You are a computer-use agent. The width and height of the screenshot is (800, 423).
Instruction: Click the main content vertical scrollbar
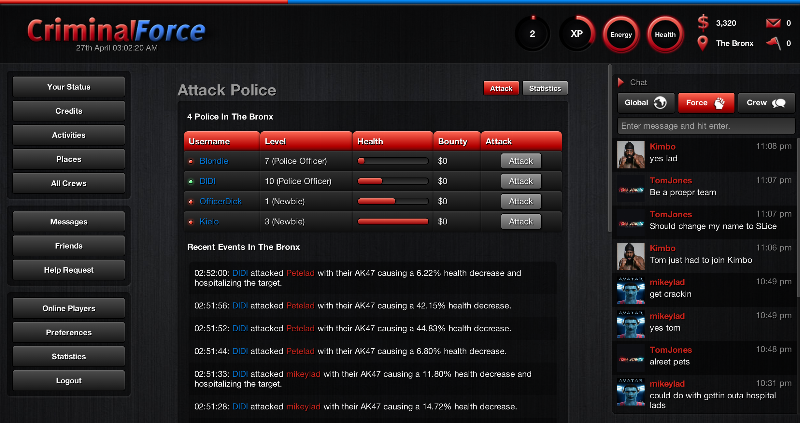609,148
